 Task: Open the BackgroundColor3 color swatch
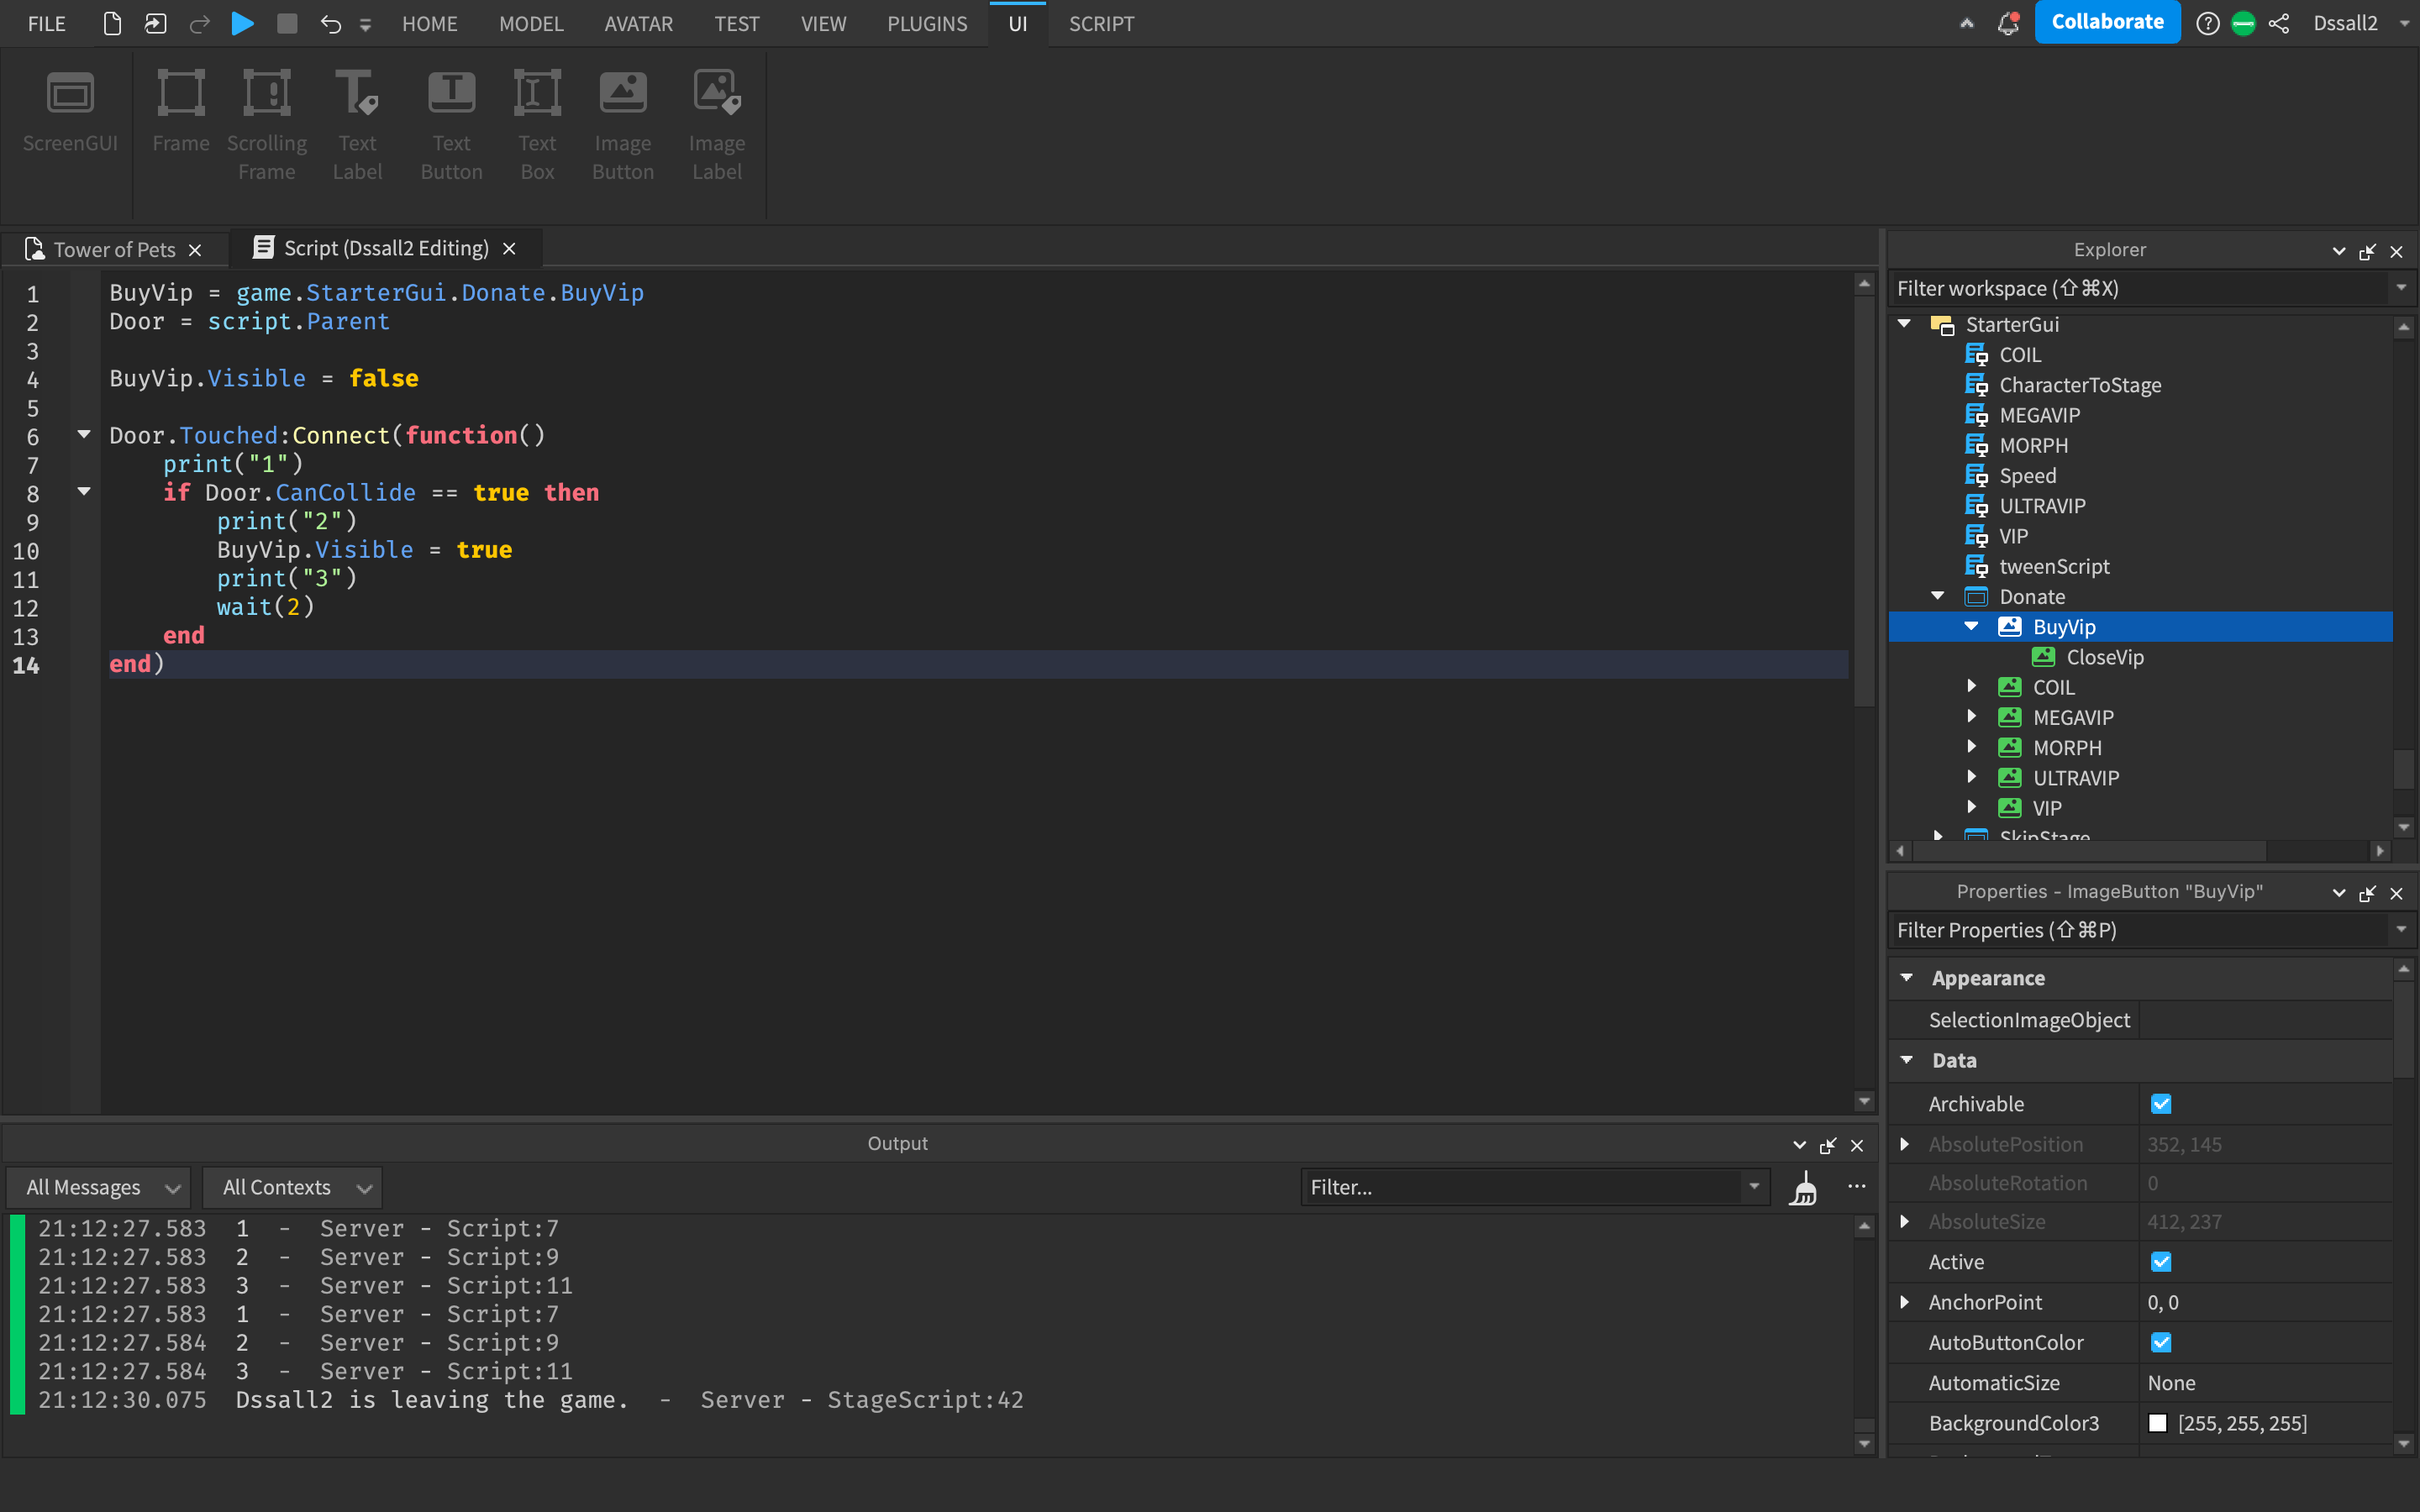(2157, 1423)
